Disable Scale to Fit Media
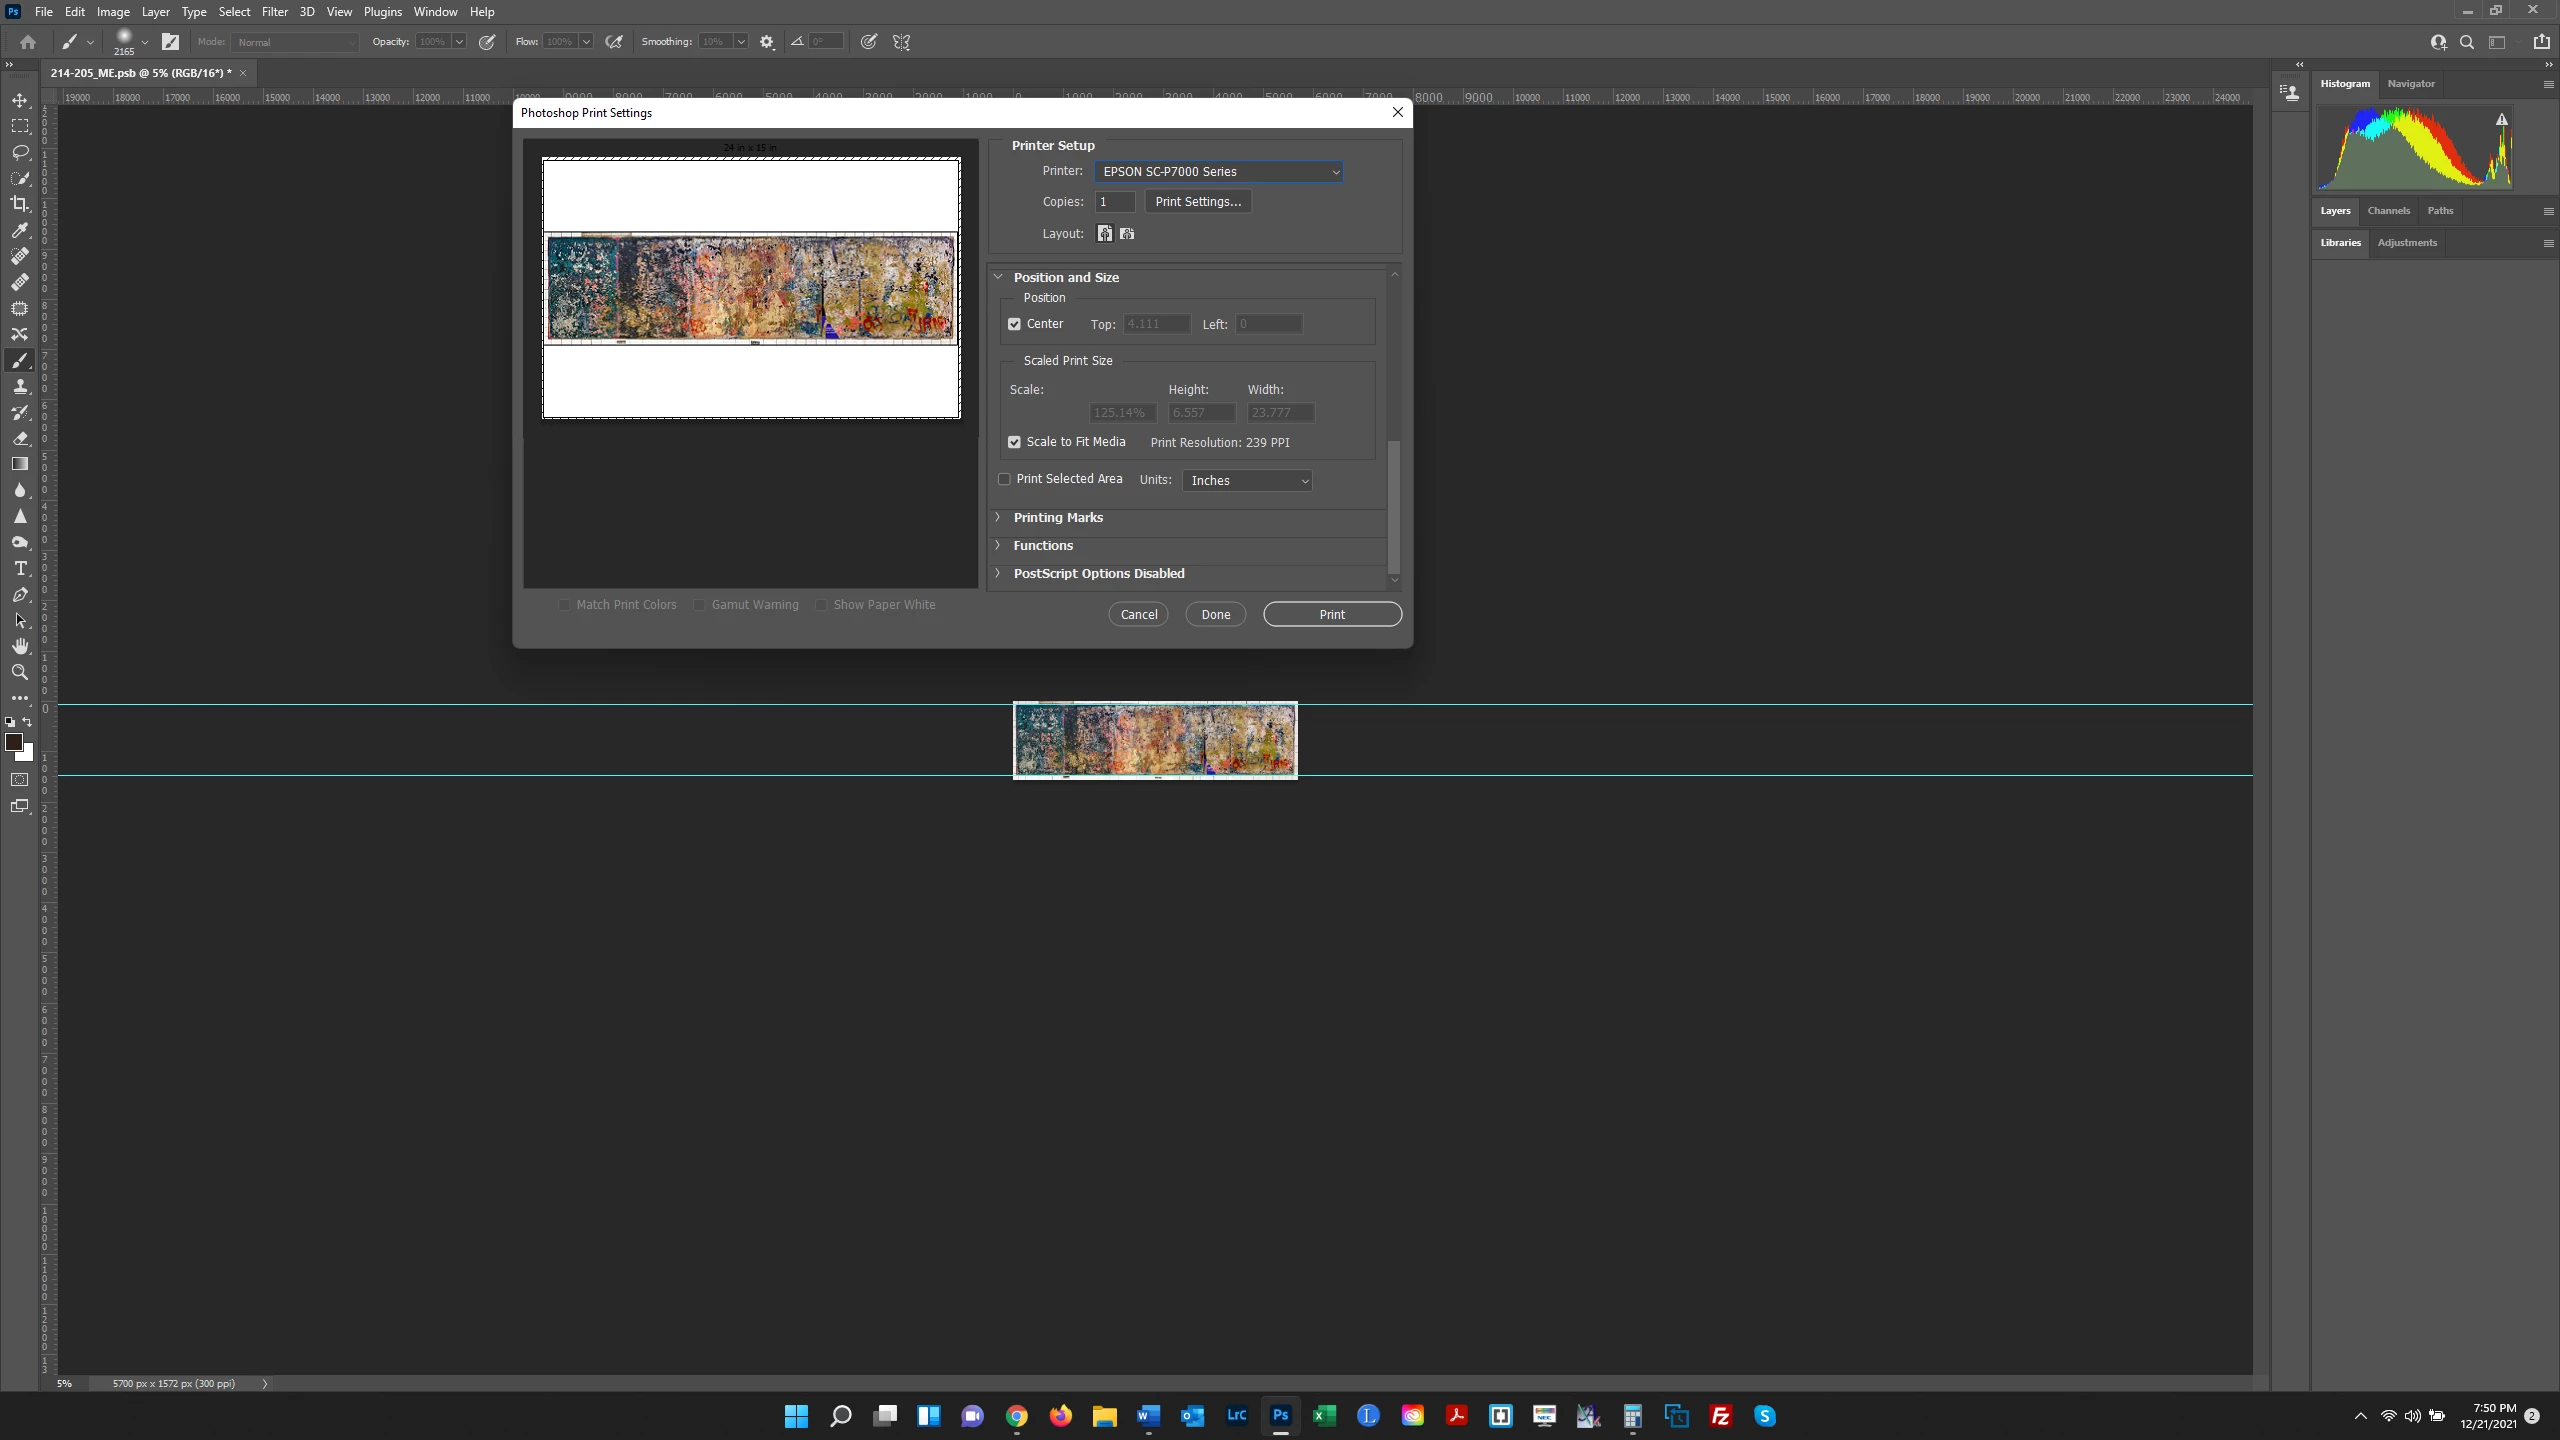 point(1014,442)
